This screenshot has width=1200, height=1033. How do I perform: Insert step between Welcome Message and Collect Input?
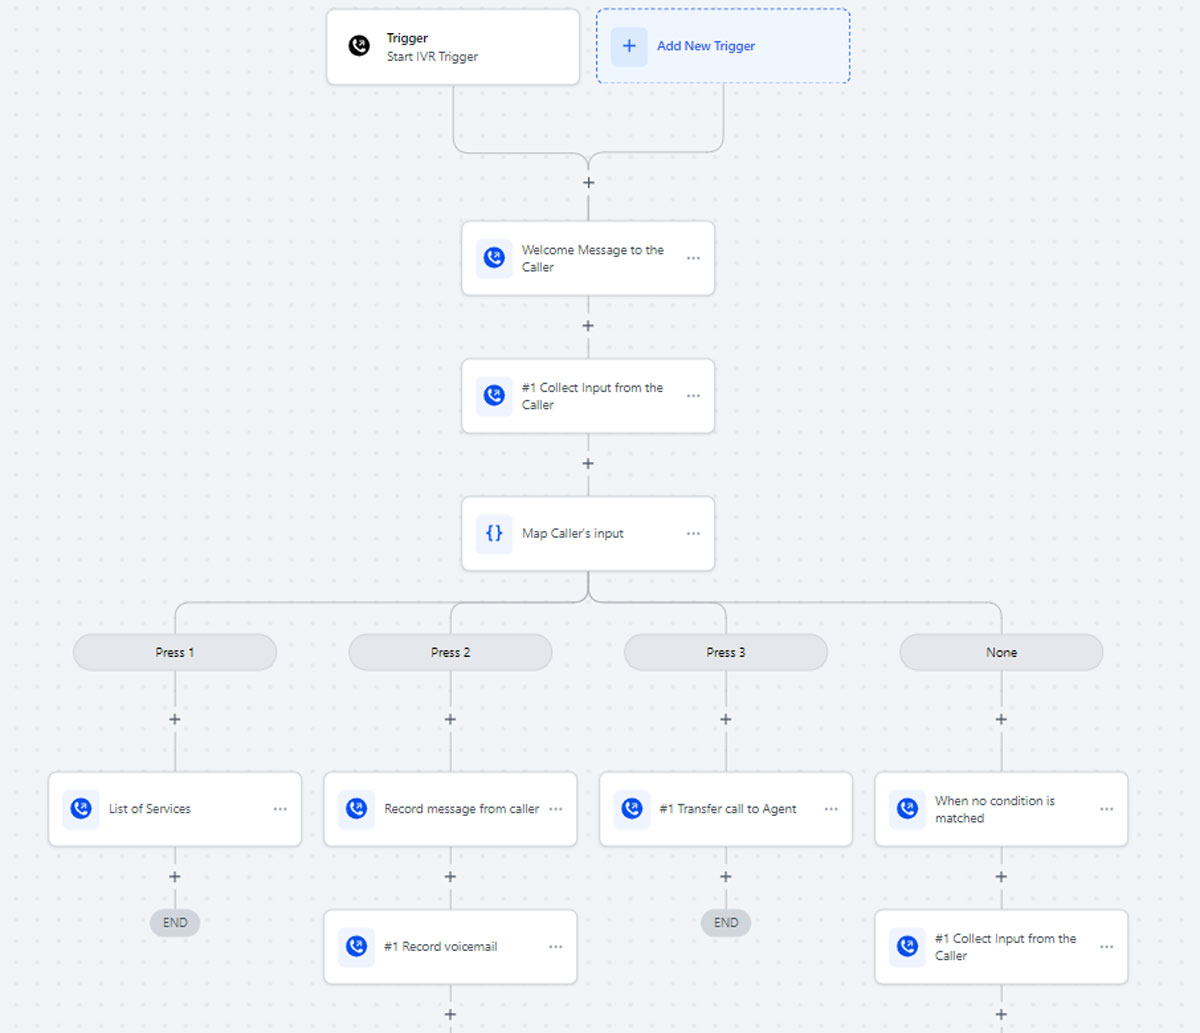pos(588,326)
